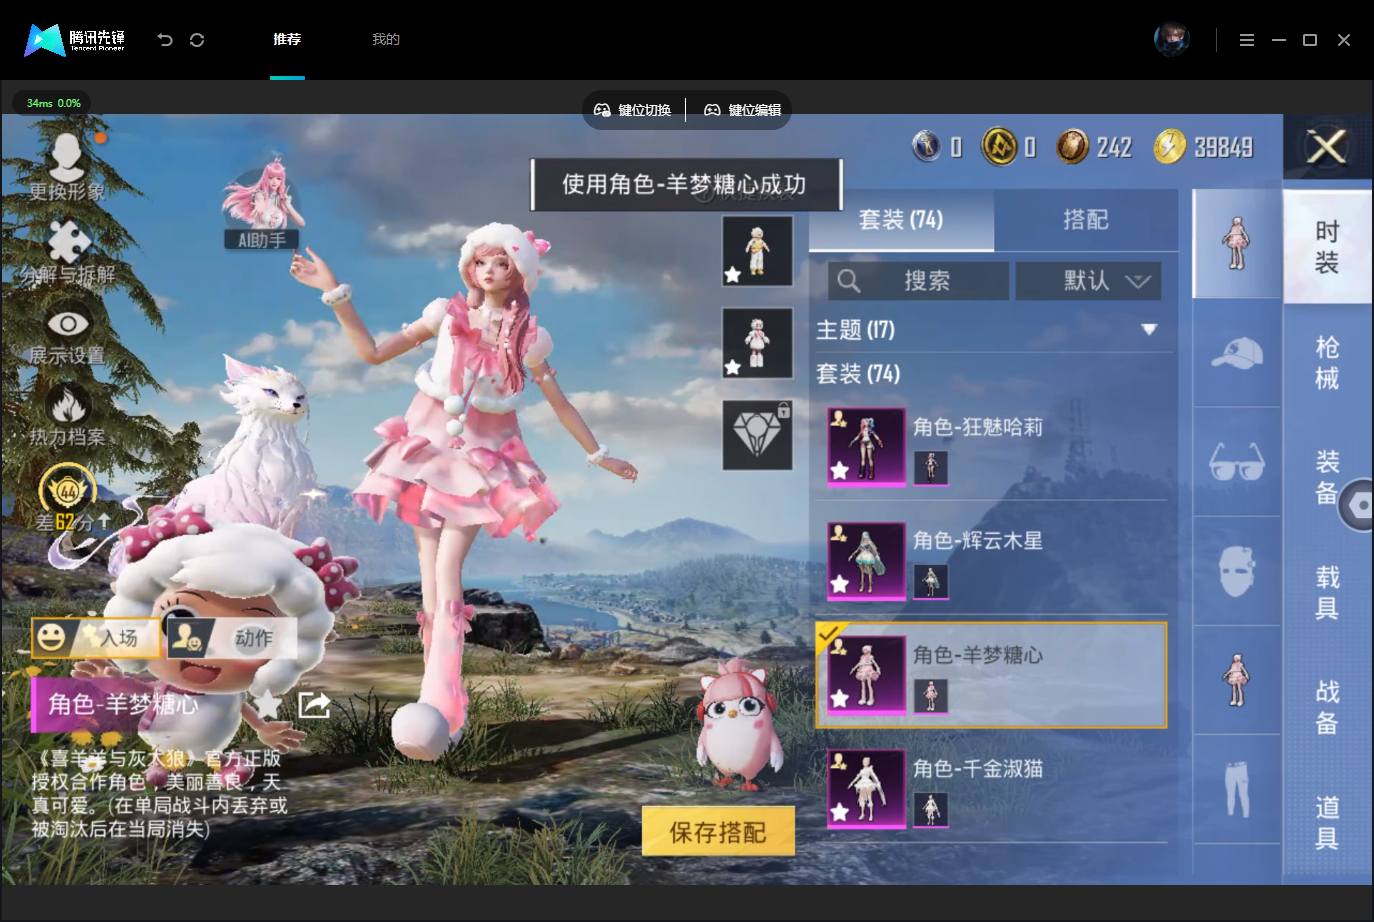
Task: Select the 角色-千金淑猫 outfit thumbnail
Action: [866, 788]
